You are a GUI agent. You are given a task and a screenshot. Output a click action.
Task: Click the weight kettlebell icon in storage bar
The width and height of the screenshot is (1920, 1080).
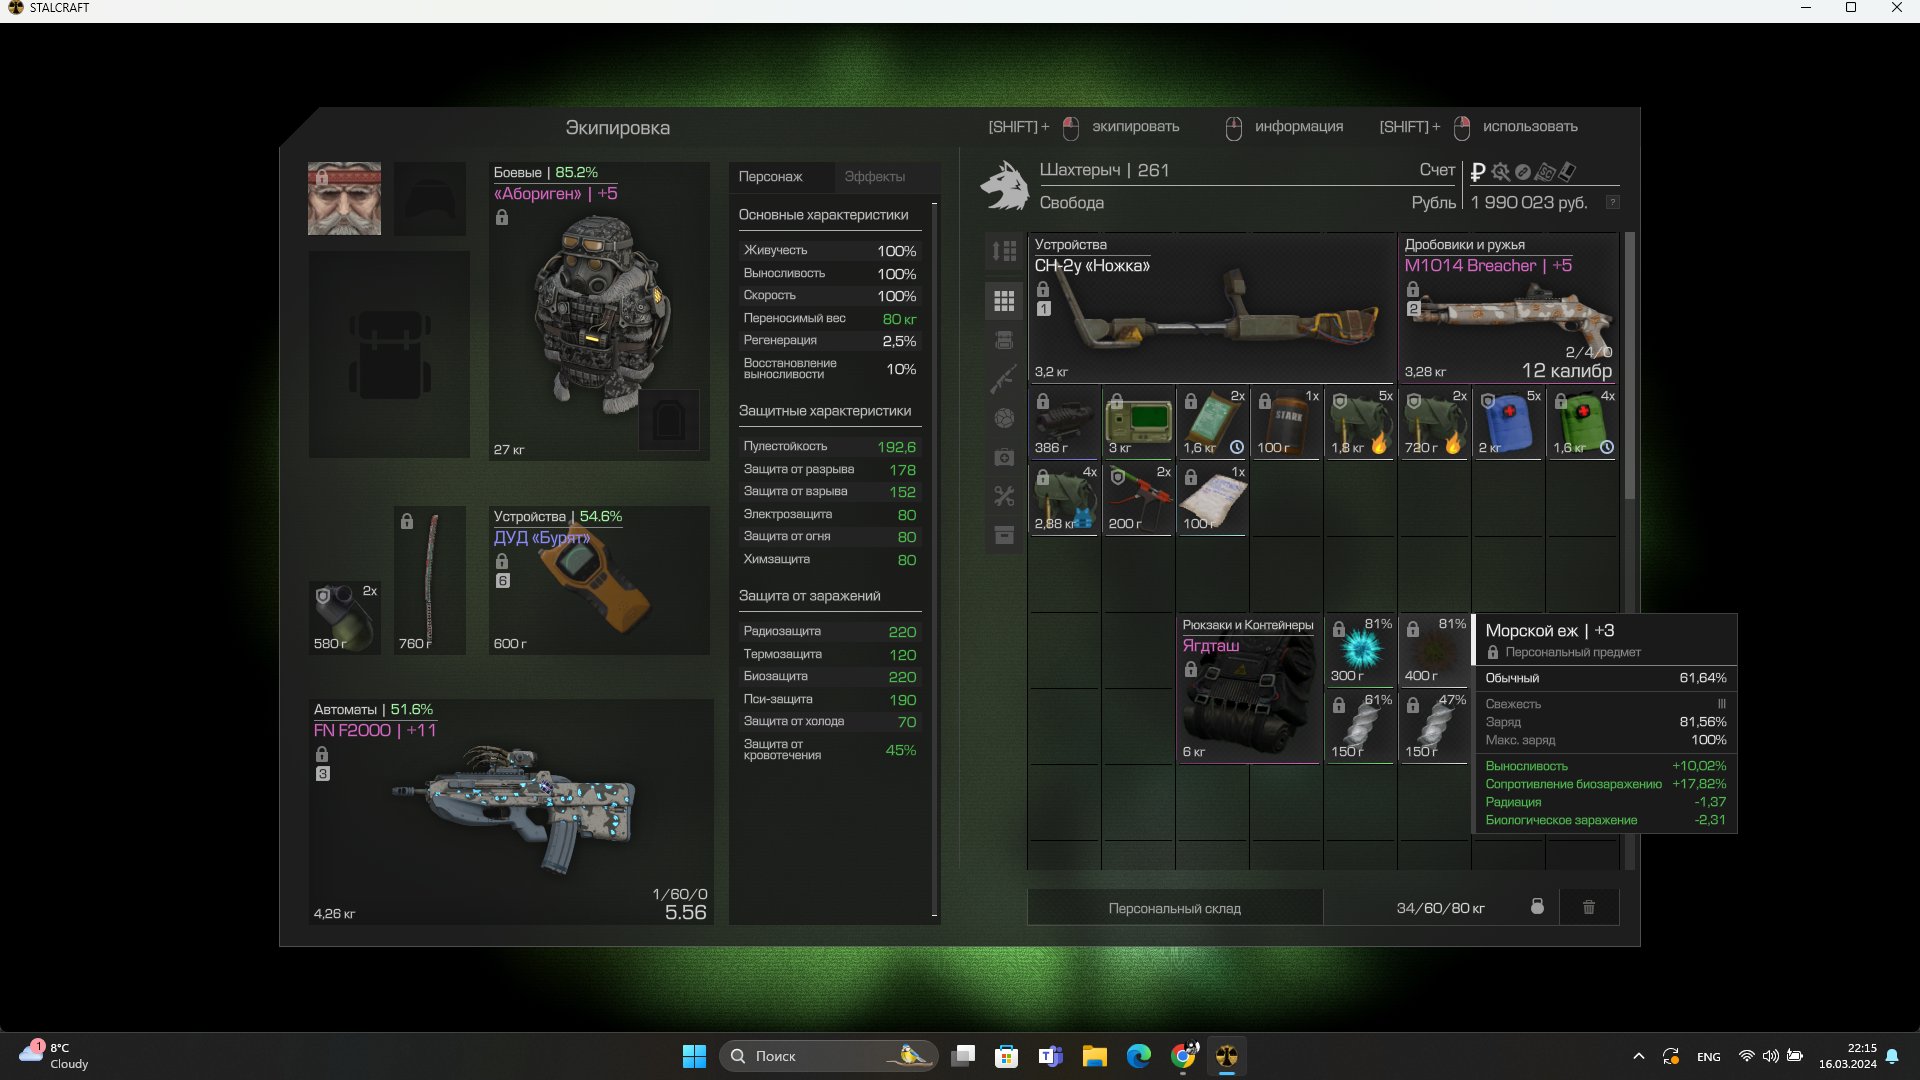point(1537,907)
